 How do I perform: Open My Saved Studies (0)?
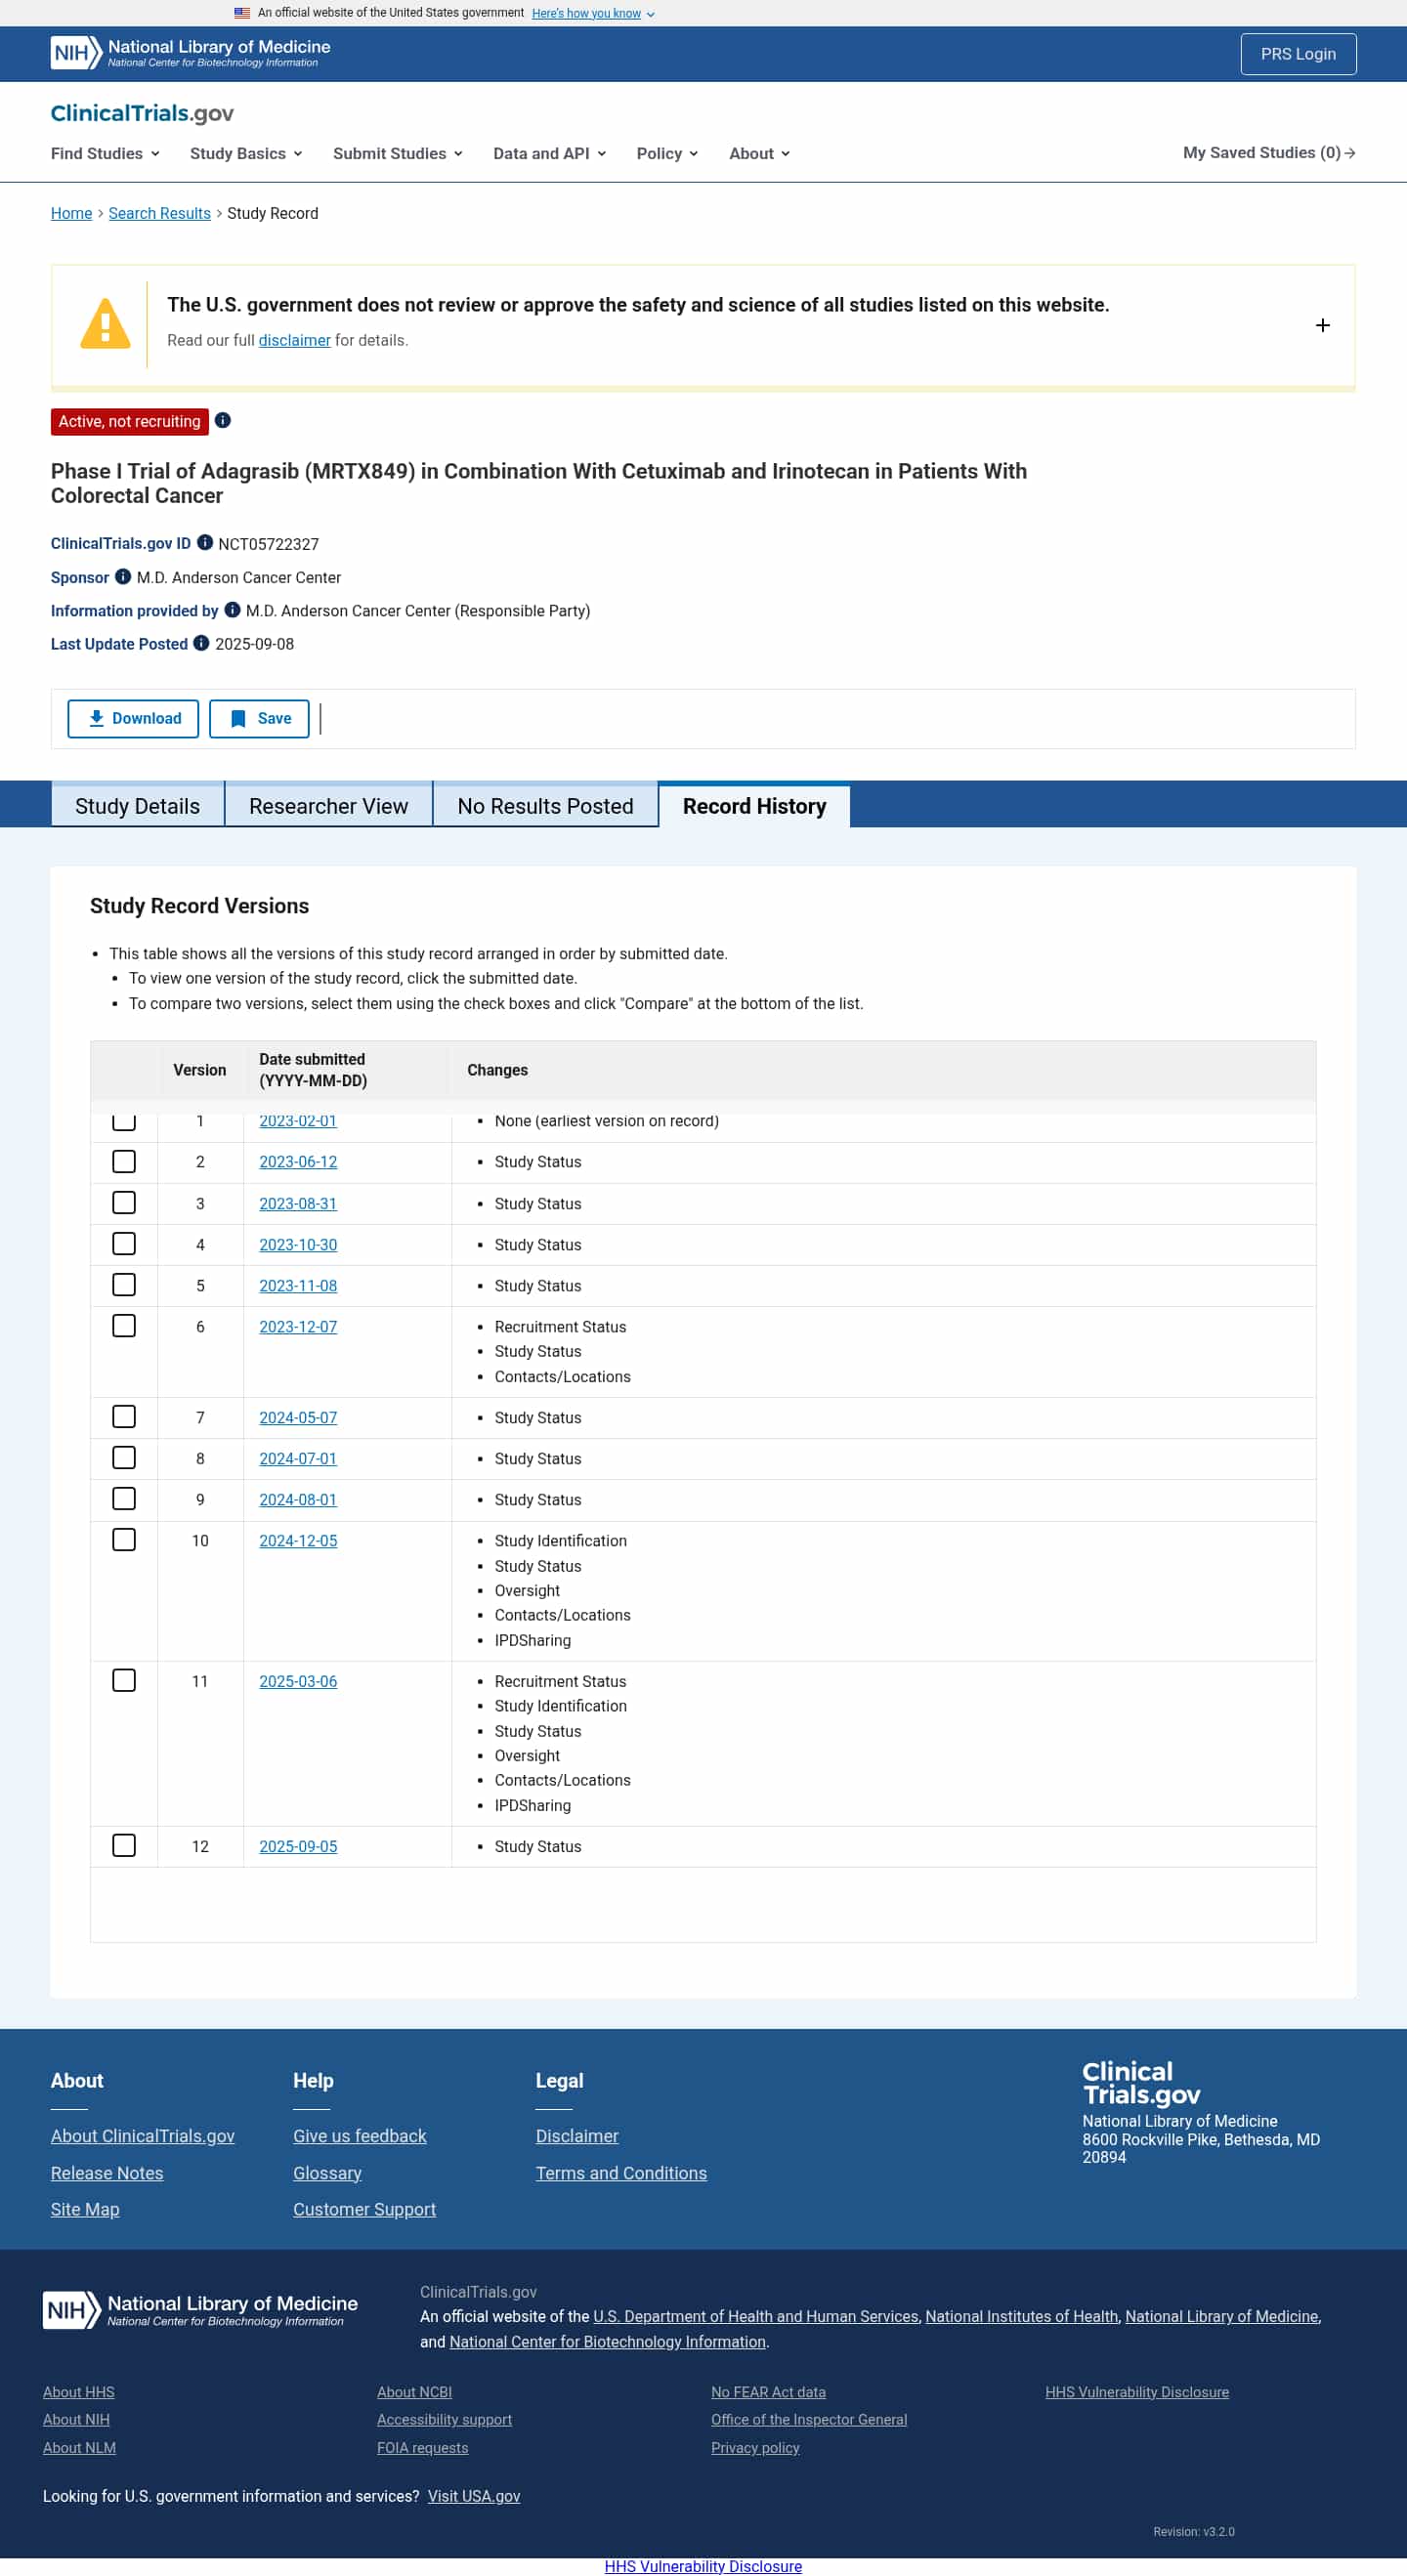[x=1269, y=153]
